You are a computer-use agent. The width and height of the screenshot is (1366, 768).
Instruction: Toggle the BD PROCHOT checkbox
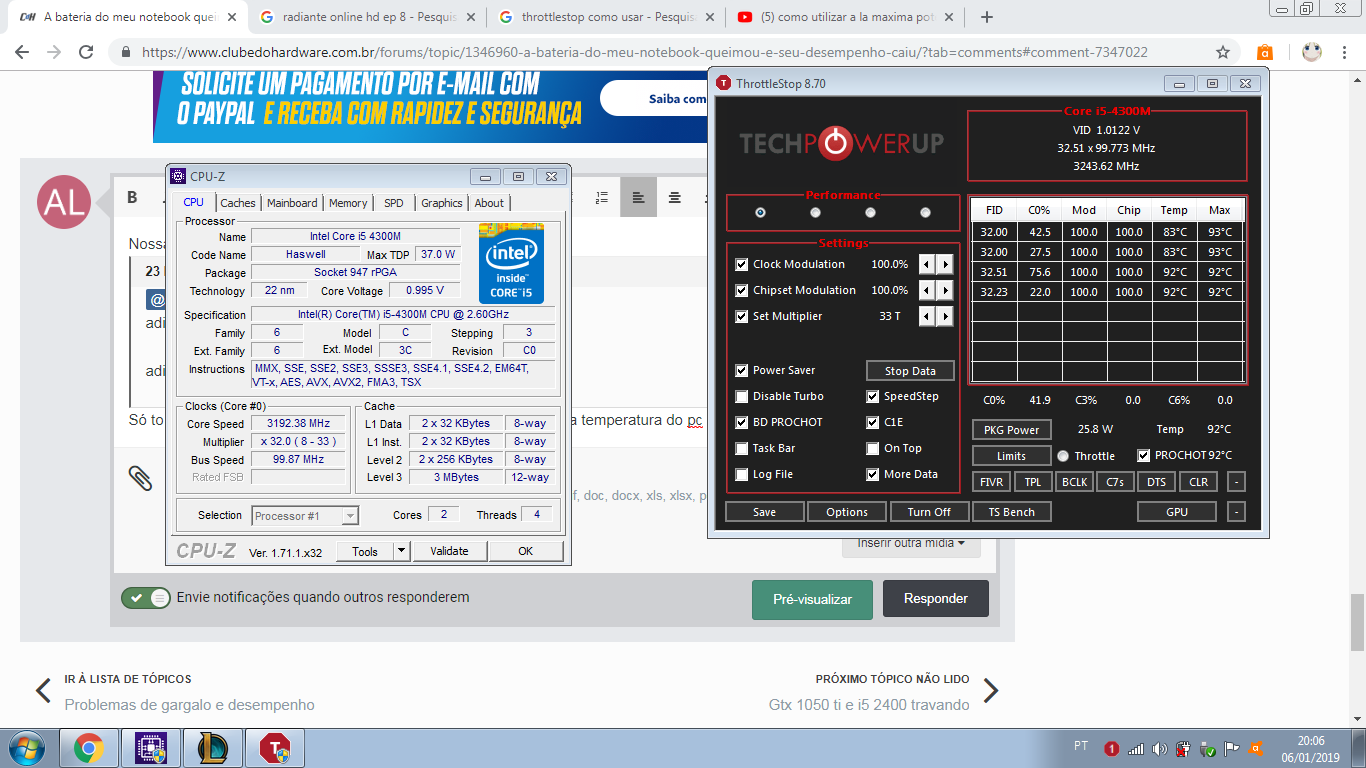741,422
